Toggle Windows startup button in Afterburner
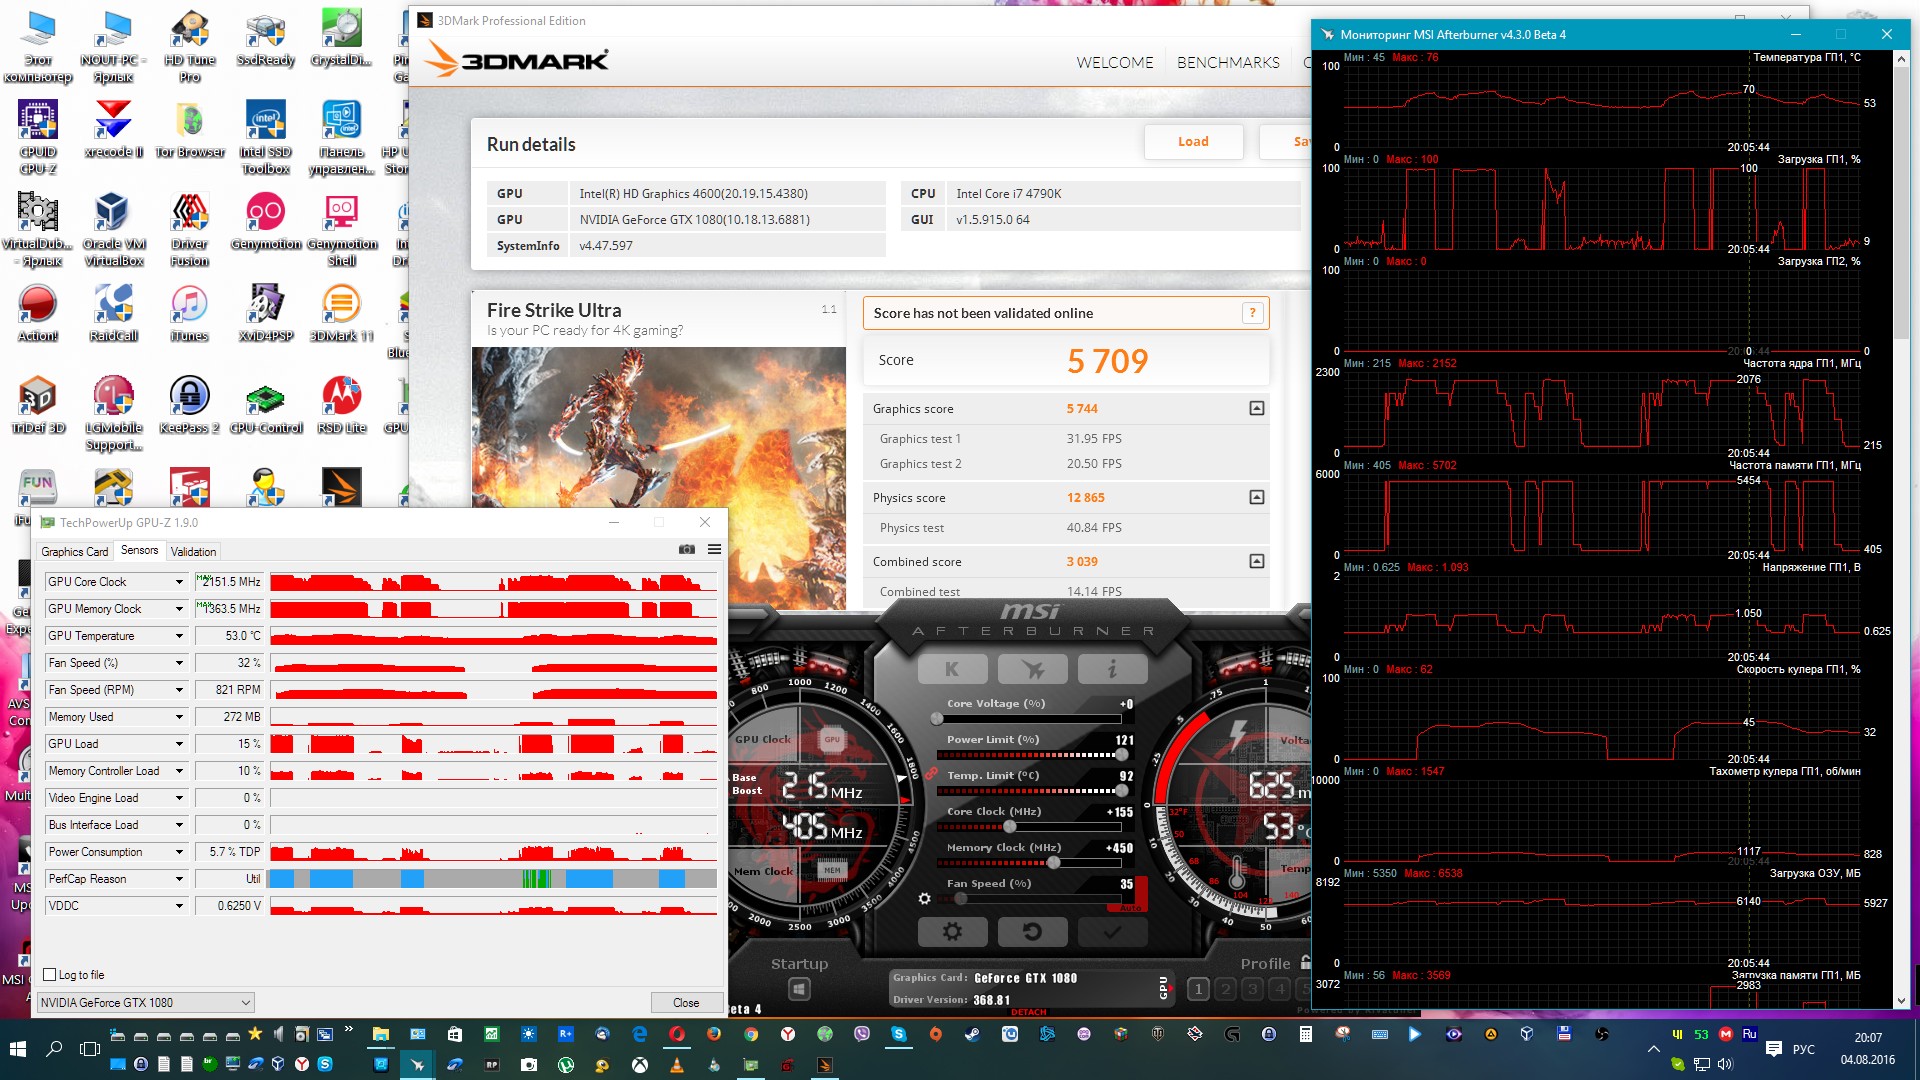The width and height of the screenshot is (1920, 1080). (799, 989)
